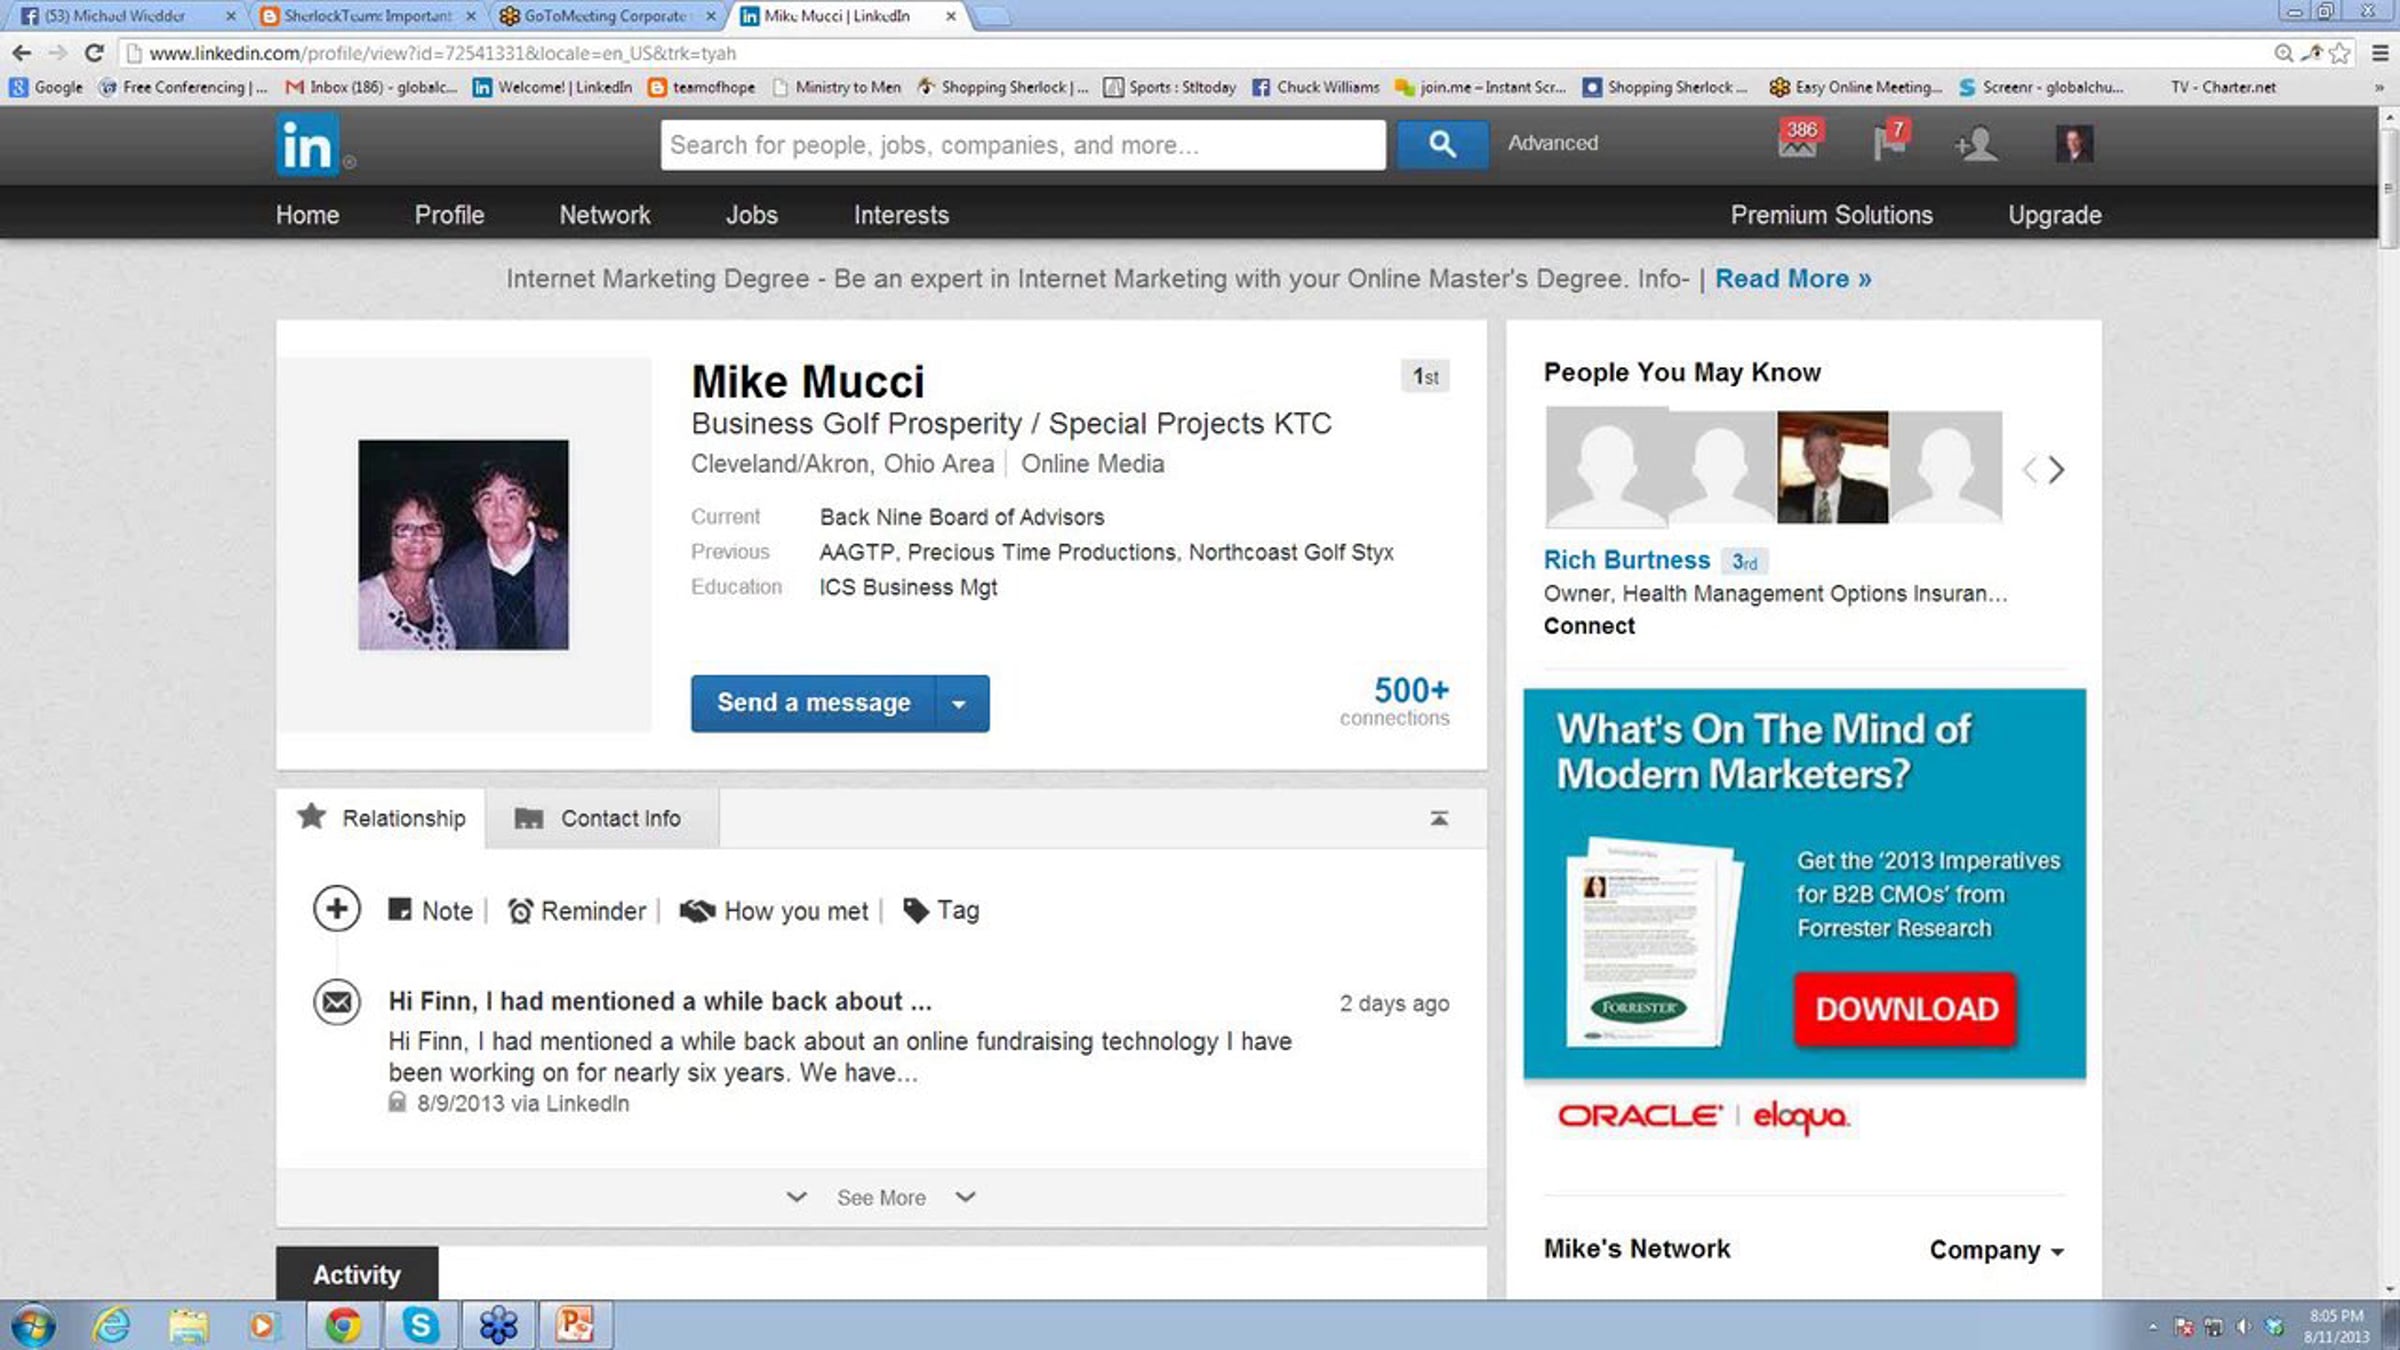
Task: Open the account profile photo menu
Action: (2074, 144)
